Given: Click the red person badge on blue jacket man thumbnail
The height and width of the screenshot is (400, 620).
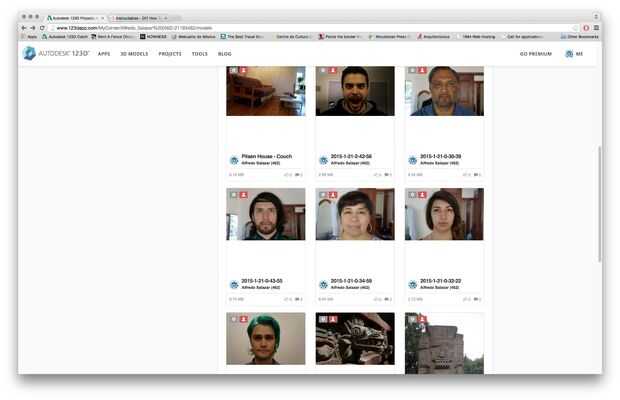Looking at the screenshot, I should click(422, 70).
